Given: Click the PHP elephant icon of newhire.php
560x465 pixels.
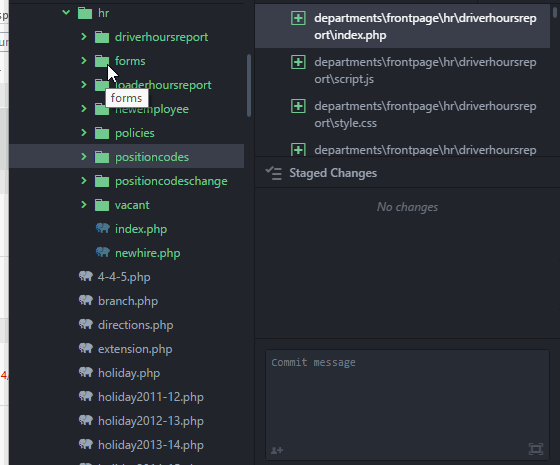Looking at the screenshot, I should pyautogui.click(x=103, y=252).
